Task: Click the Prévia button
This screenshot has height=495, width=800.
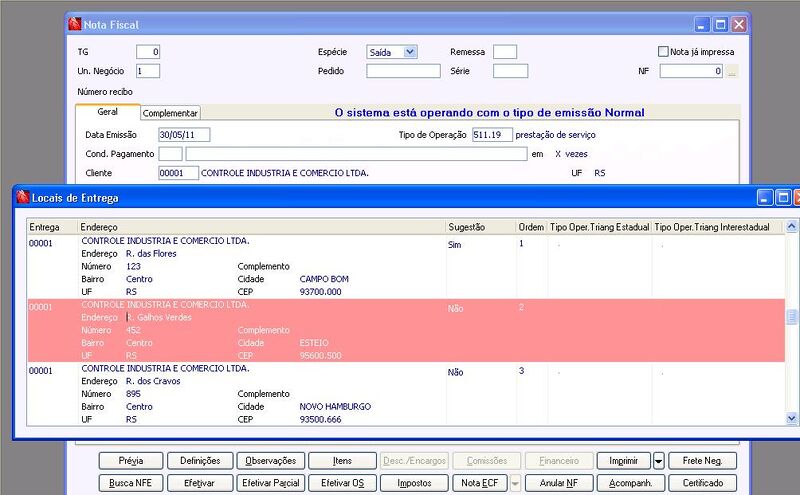Action: tap(131, 461)
